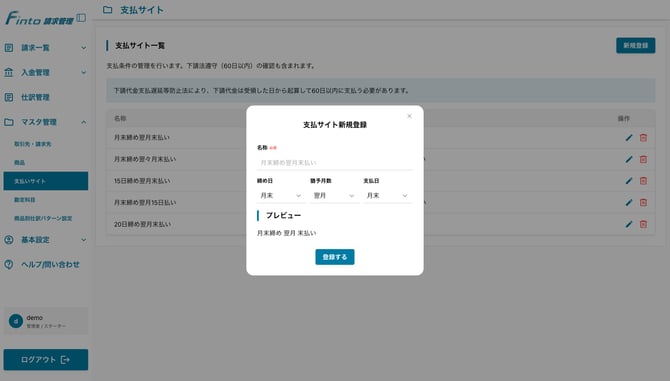
Task: Edit the 月末締め翌月15日払い row with the pencil icon
Action: click(629, 202)
